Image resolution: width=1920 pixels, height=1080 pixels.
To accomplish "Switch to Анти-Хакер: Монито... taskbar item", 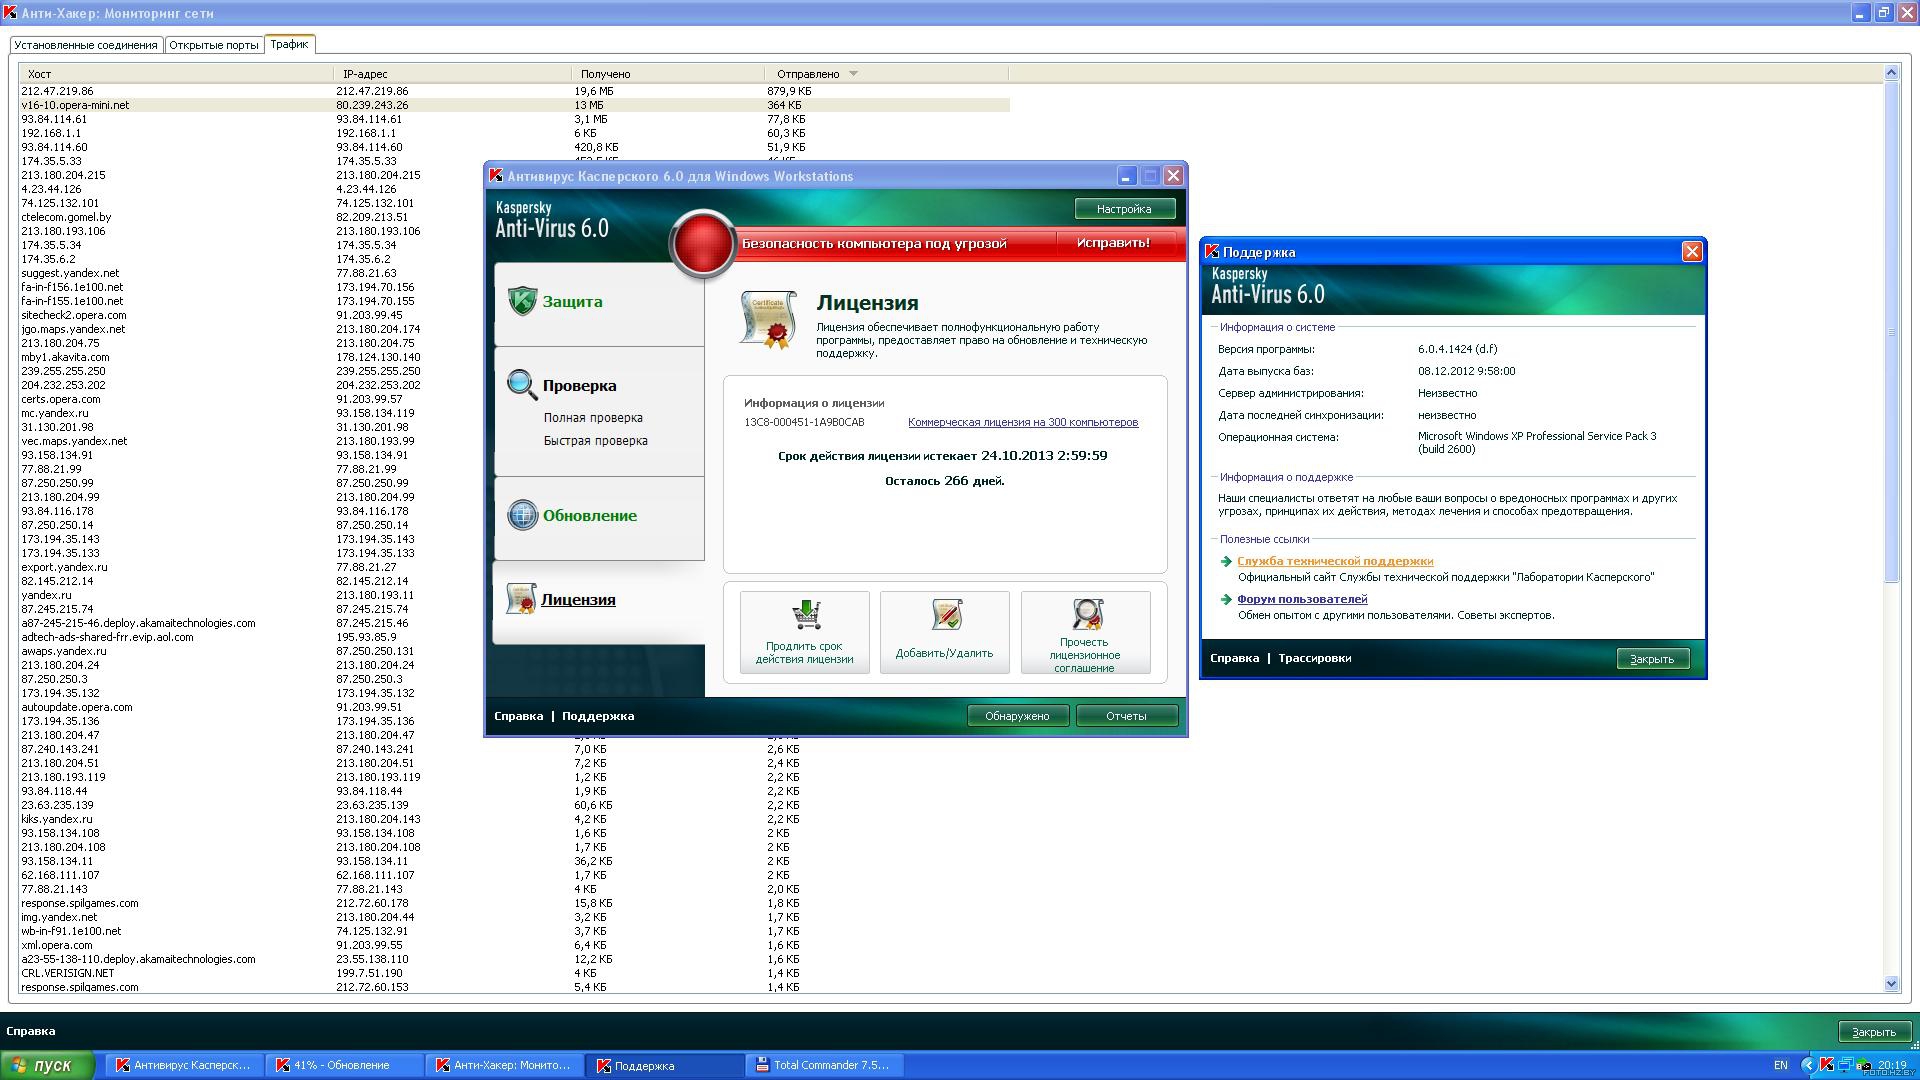I will 505,1065.
